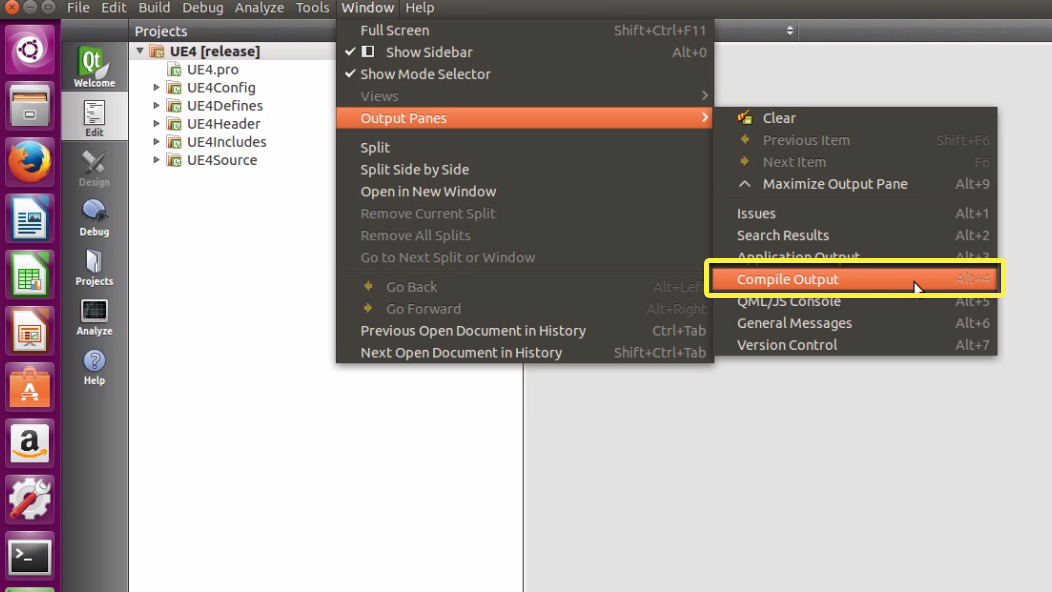Screen dimensions: 1052x592
Task: Open the QML/JS Console pane
Action: coord(855,301)
